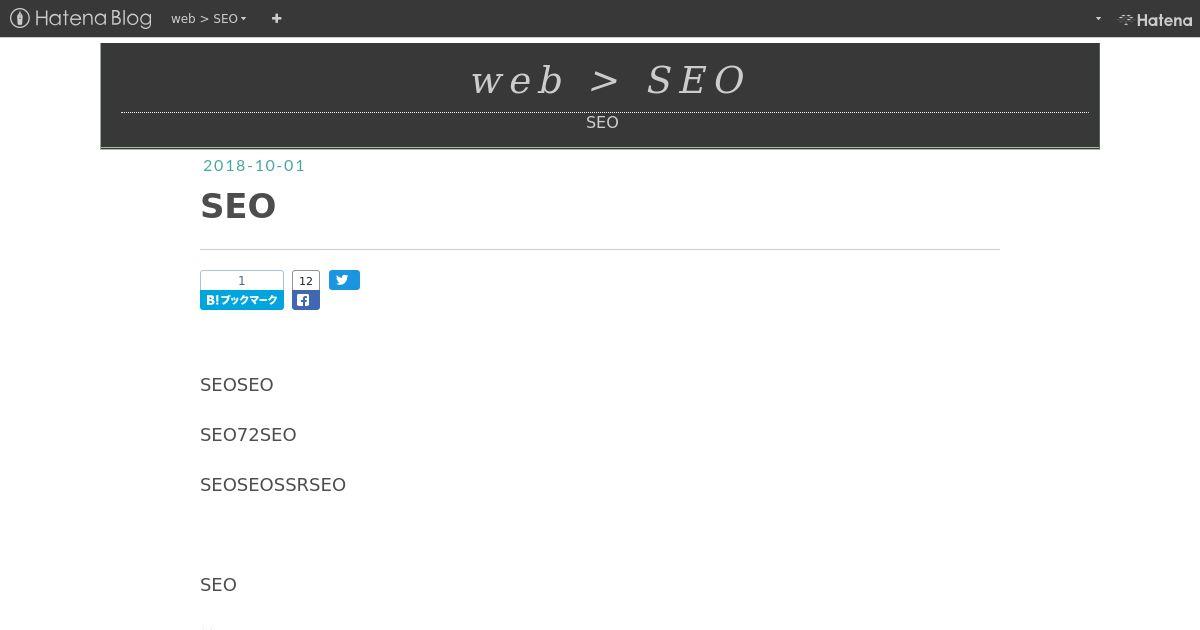Open day 01 in the post date

pos(294,166)
